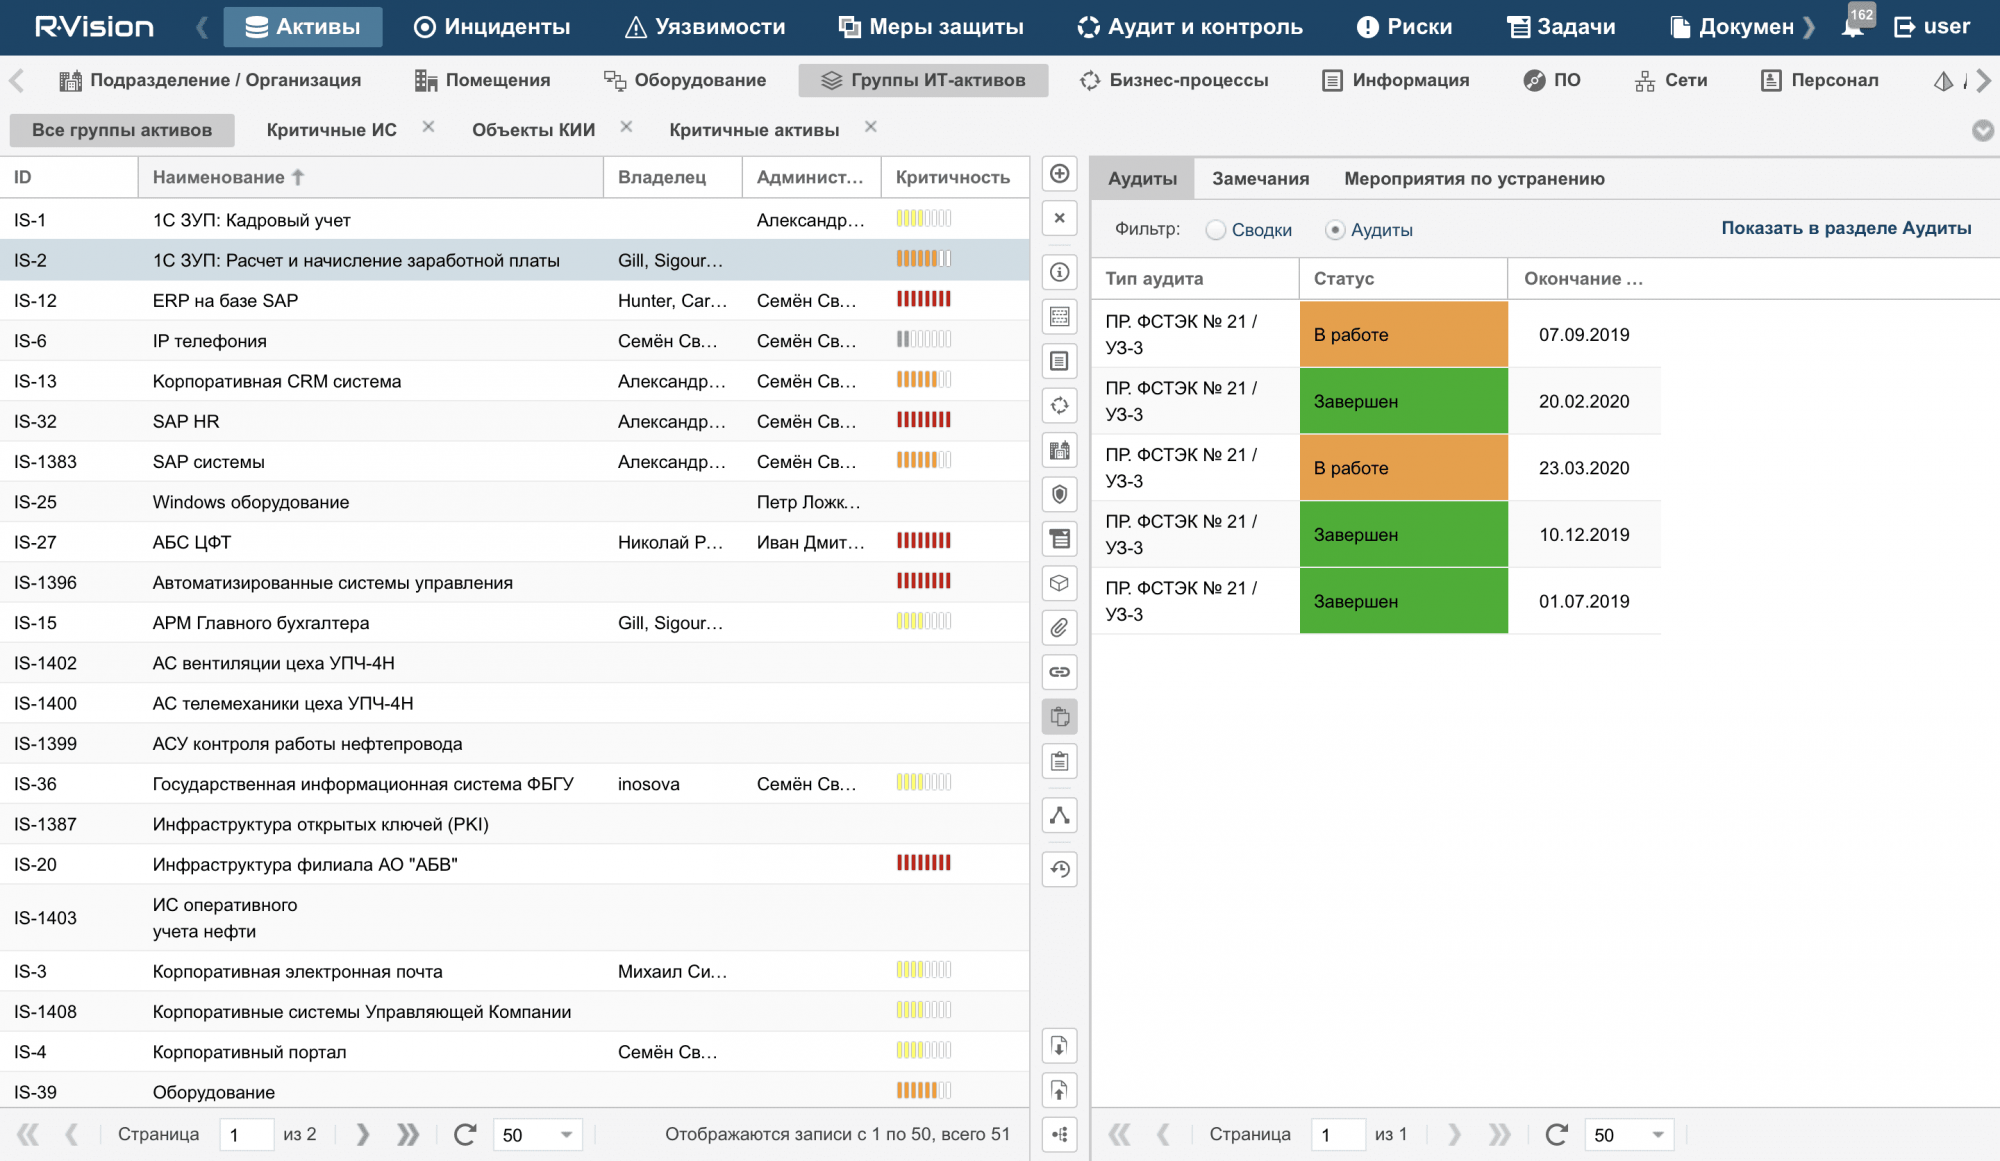The height and width of the screenshot is (1161, 2000).
Task: Open the history clock icon
Action: [1059, 869]
